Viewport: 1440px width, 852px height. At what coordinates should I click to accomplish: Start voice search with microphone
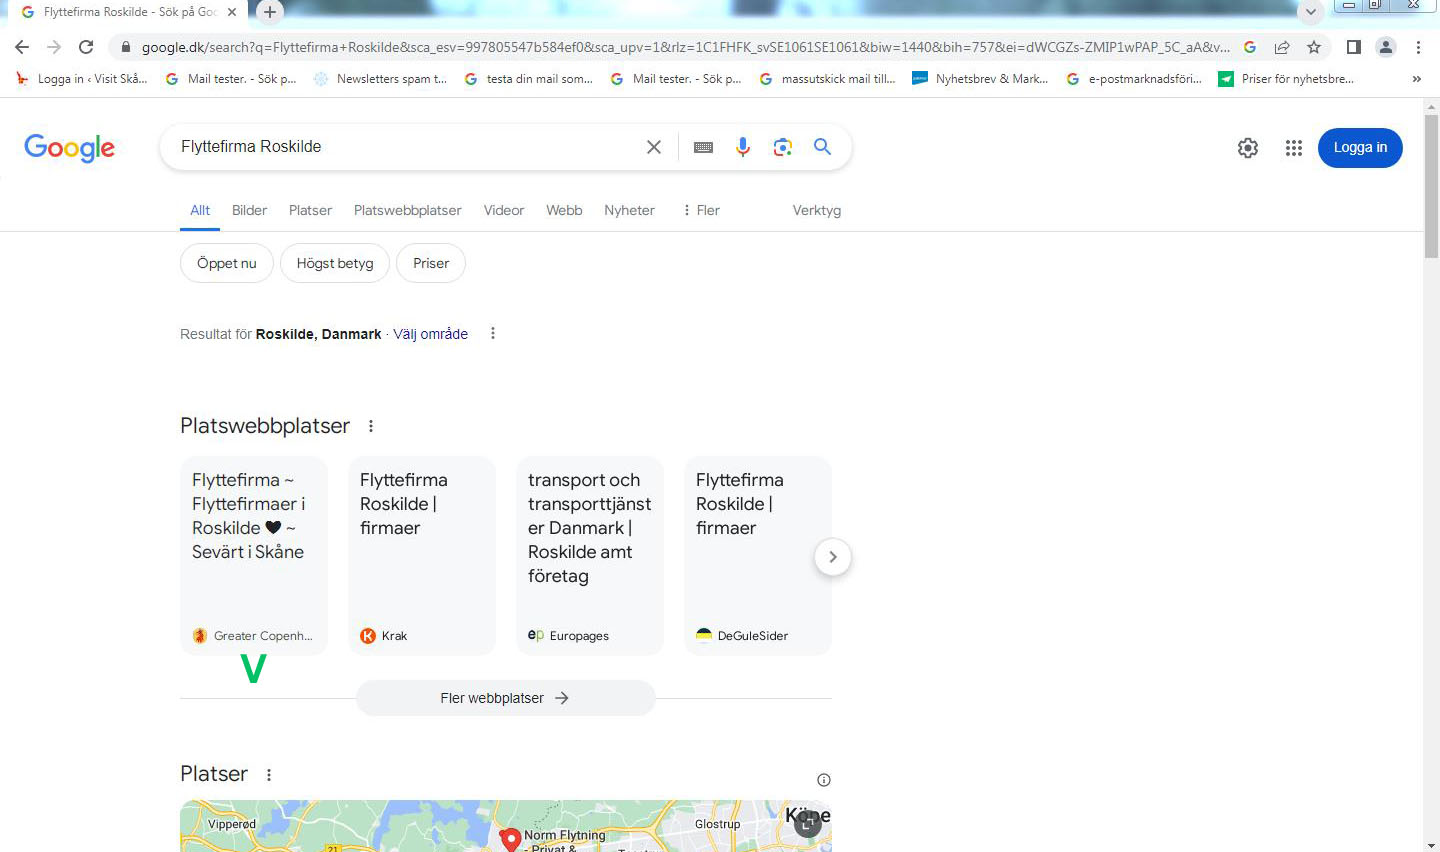[743, 147]
